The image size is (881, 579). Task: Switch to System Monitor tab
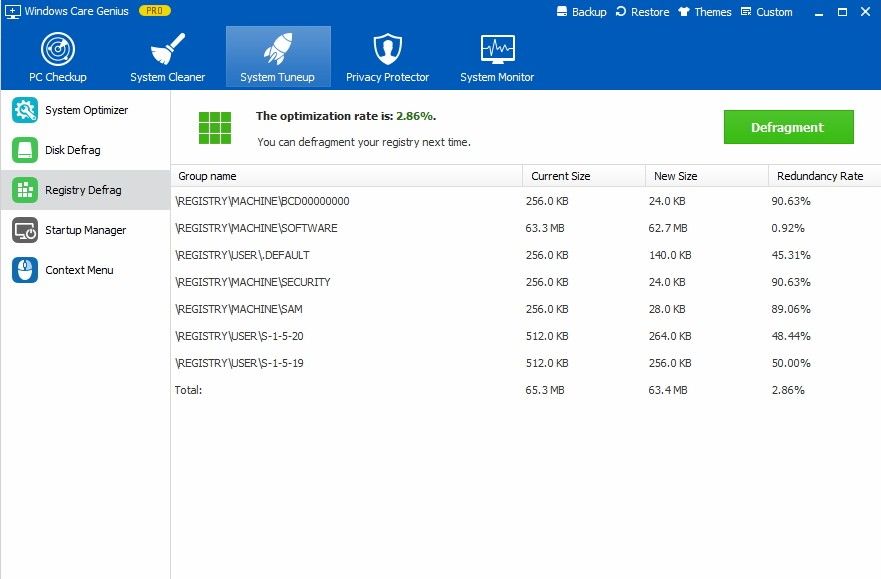497,57
